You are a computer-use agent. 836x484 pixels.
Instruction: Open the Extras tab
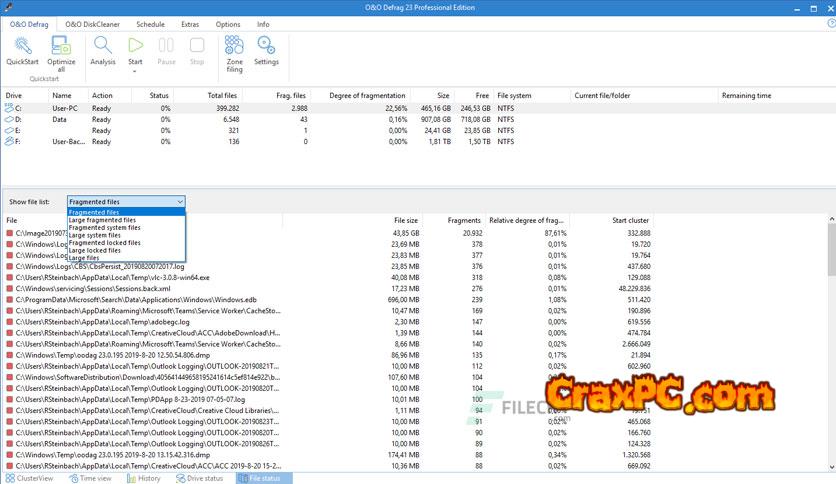(190, 23)
